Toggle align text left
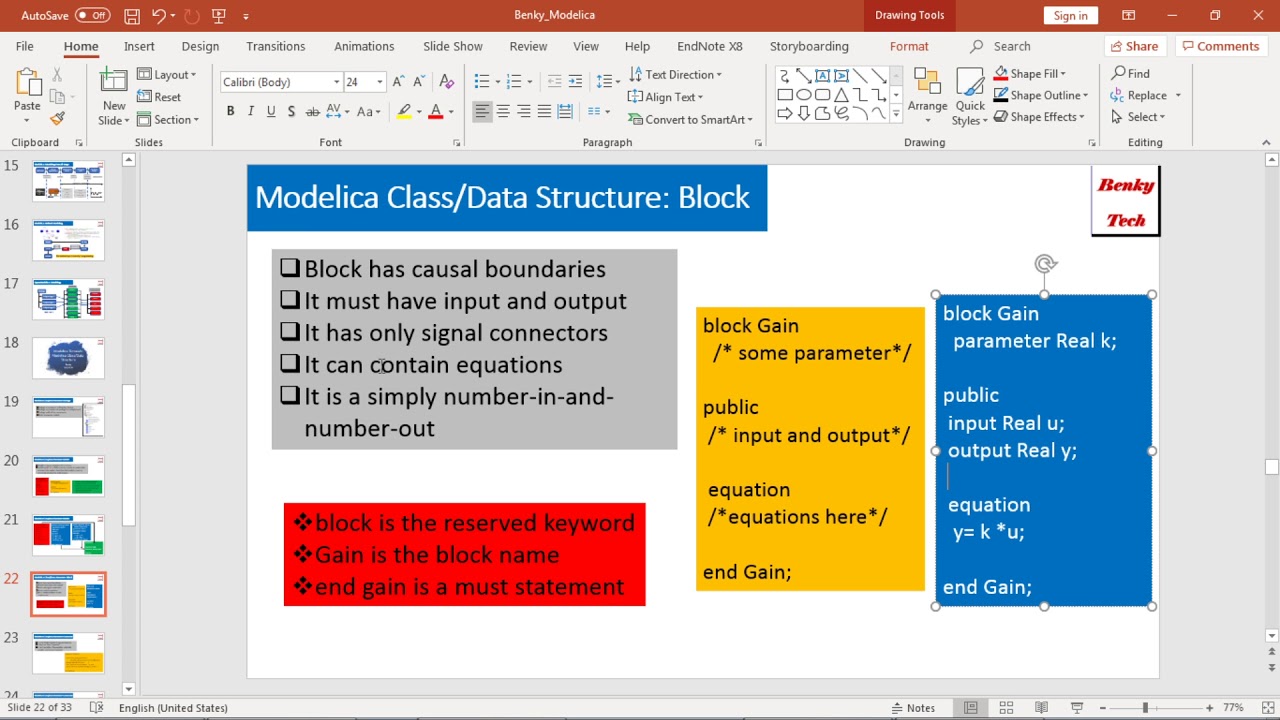The width and height of the screenshot is (1280, 720). 483,112
